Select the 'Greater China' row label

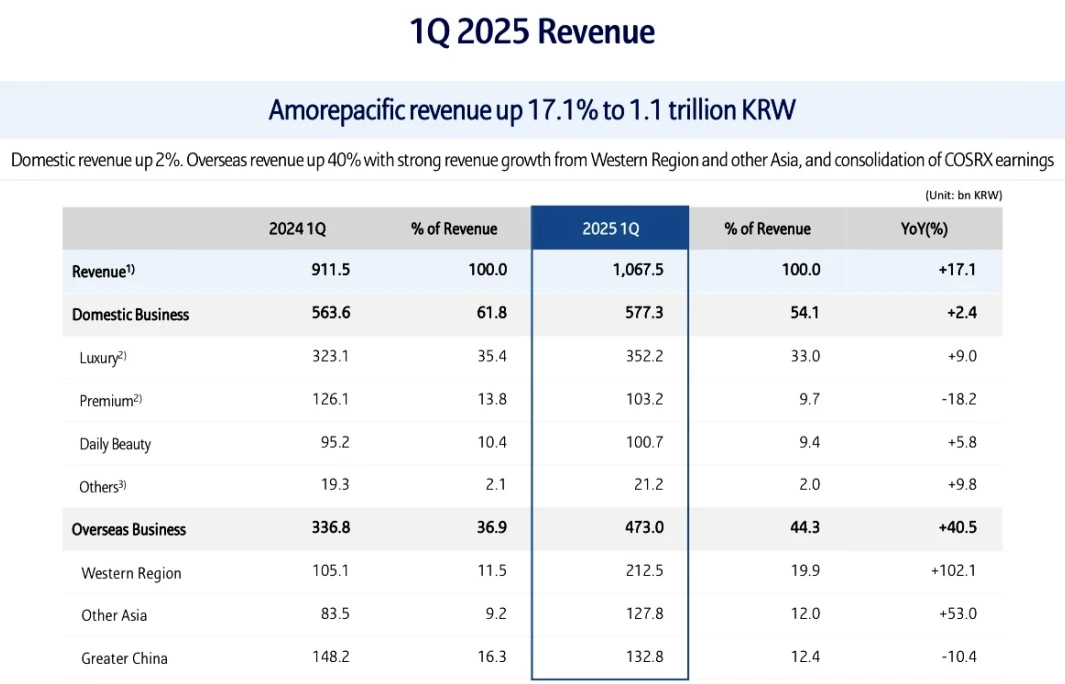[x=124, y=659]
